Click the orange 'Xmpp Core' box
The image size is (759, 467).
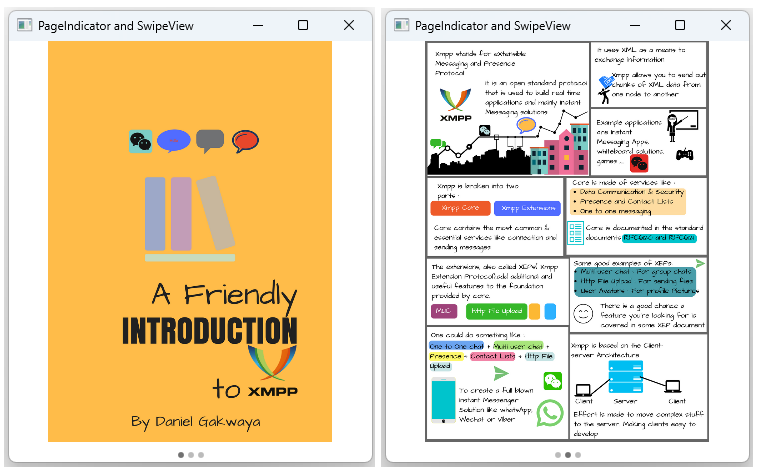[460, 208]
